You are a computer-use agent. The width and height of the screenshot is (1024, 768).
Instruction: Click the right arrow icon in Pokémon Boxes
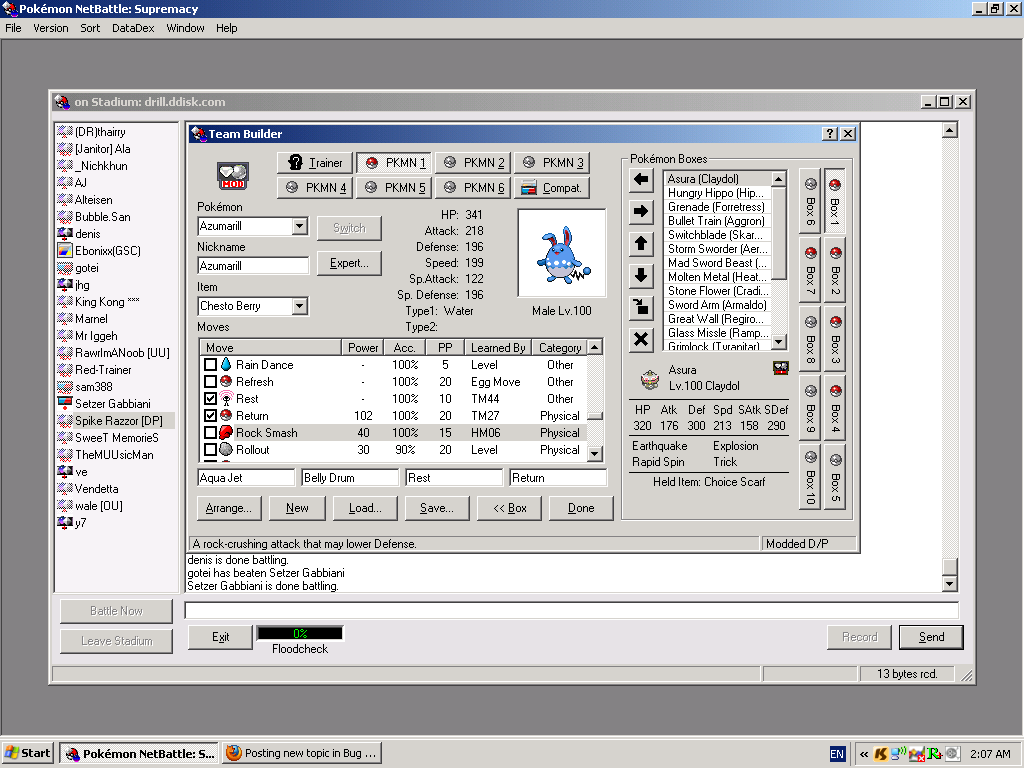[642, 212]
